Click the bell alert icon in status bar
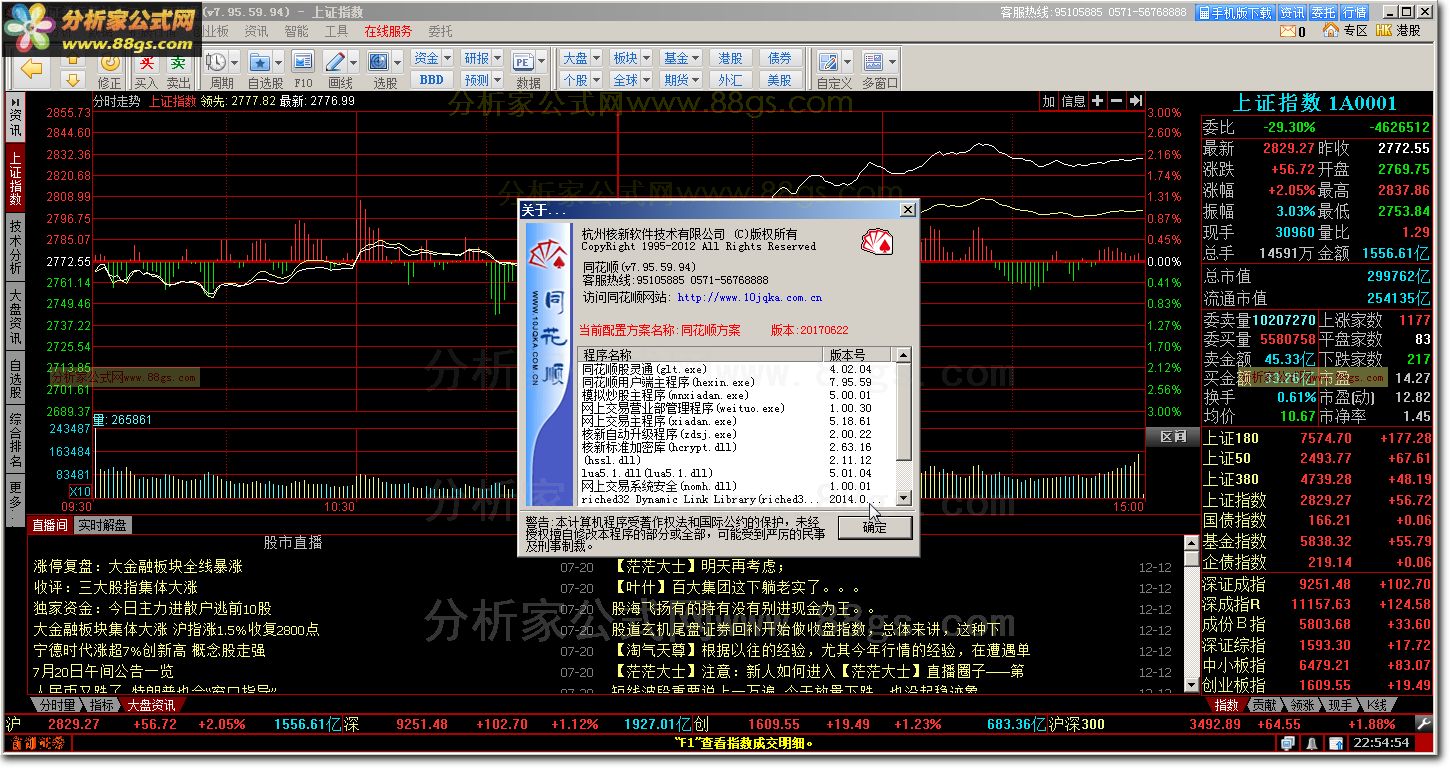Viewport: 1451px width, 768px height. tap(1310, 743)
